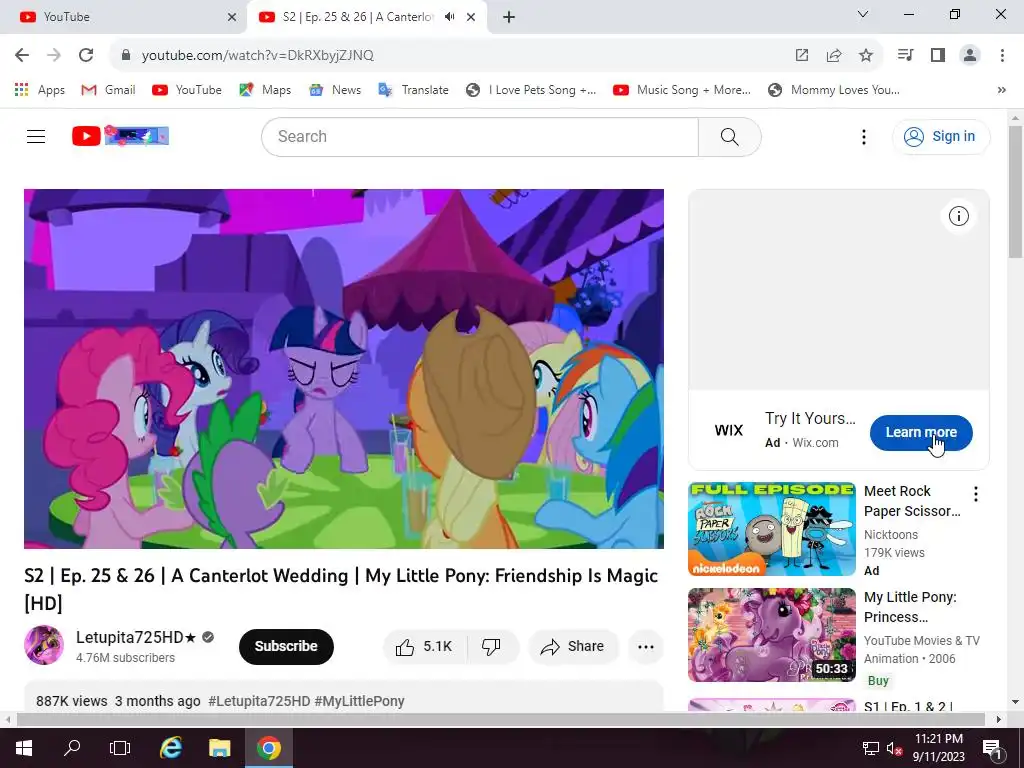Screen dimensions: 1024x768
Task: Switch to the first YouTube tab
Action: (123, 17)
